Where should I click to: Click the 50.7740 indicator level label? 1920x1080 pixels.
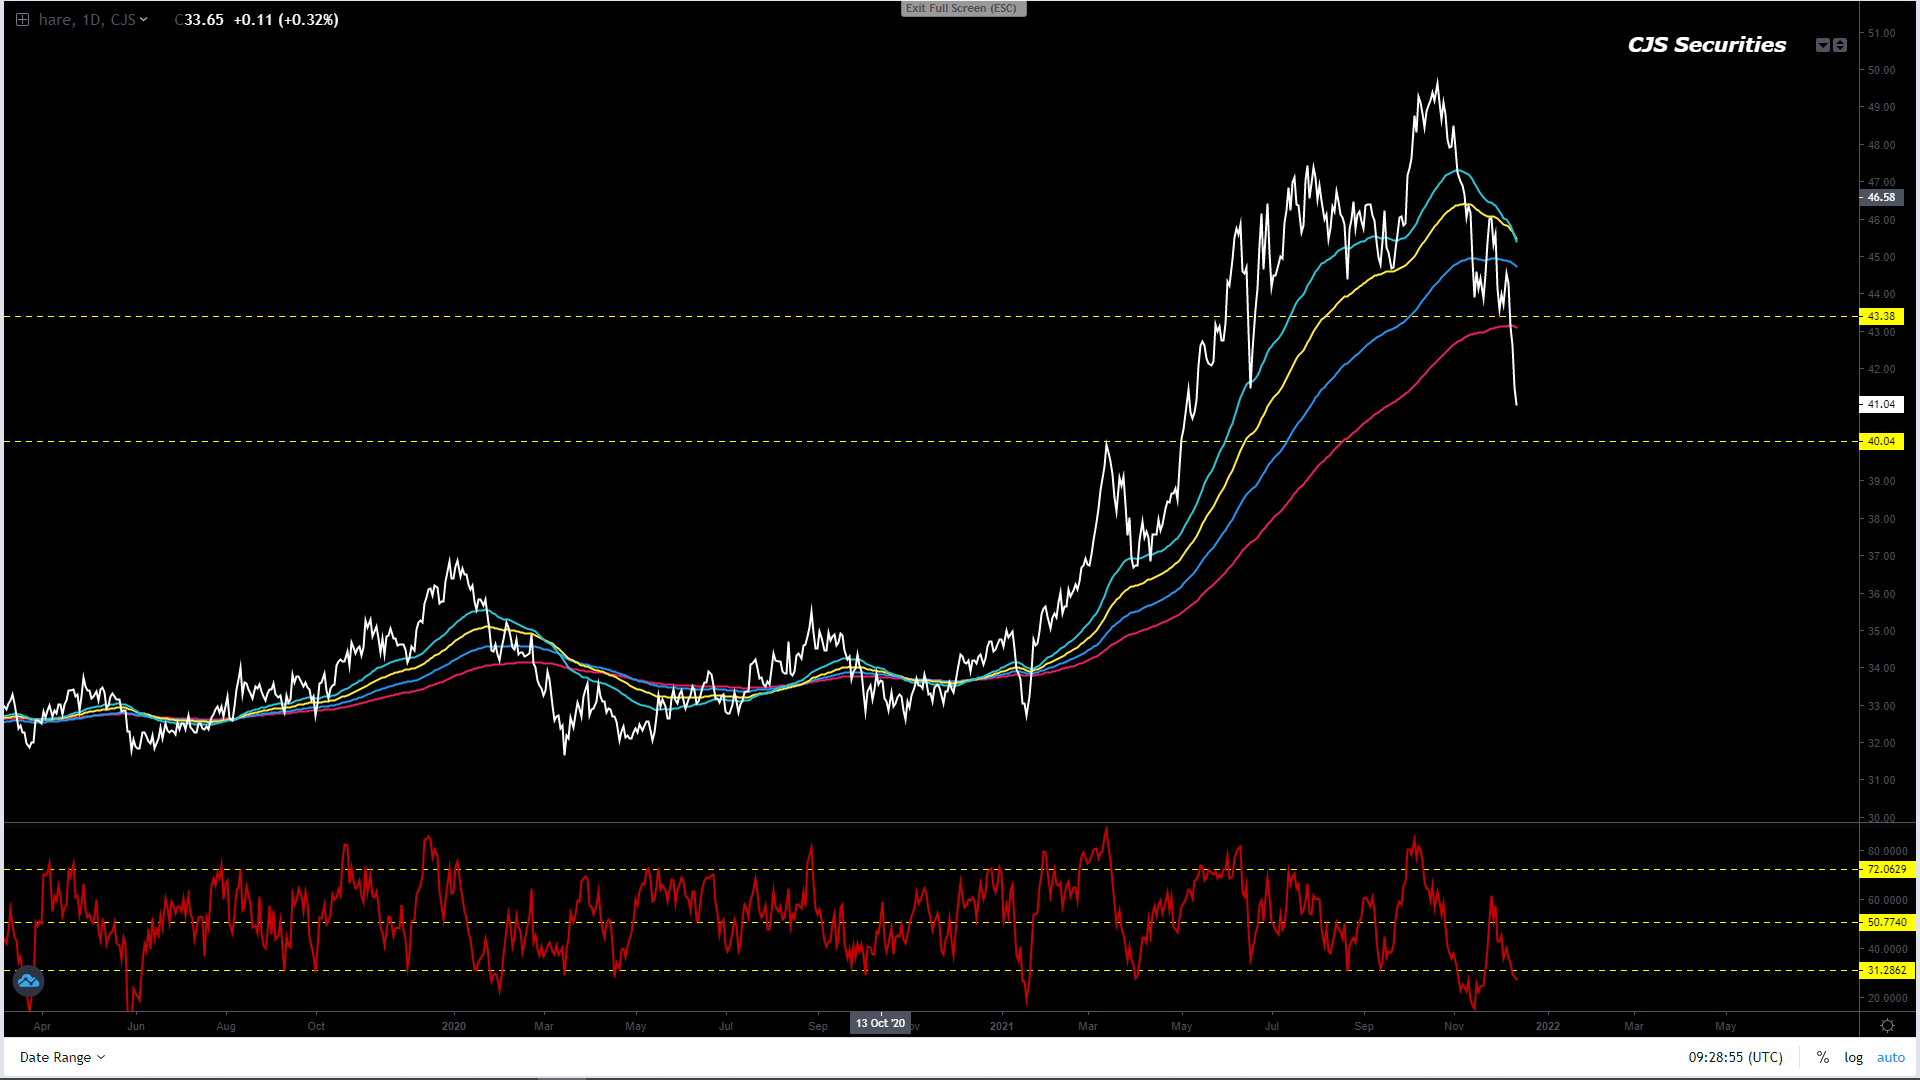(x=1886, y=922)
